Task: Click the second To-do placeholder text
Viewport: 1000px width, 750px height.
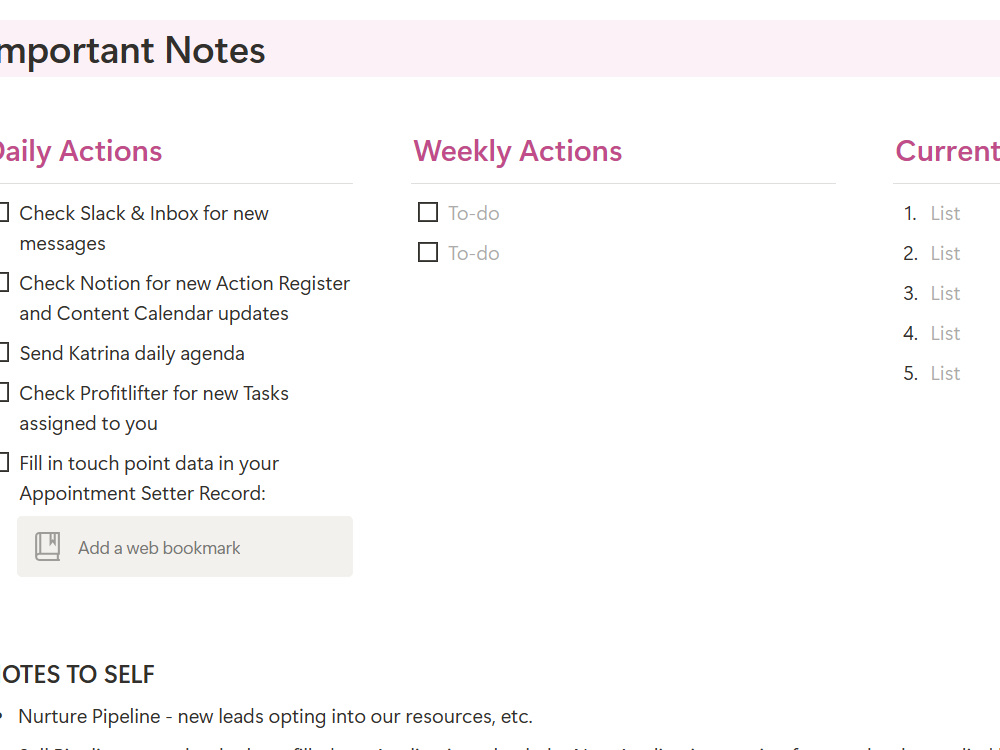Action: [473, 253]
